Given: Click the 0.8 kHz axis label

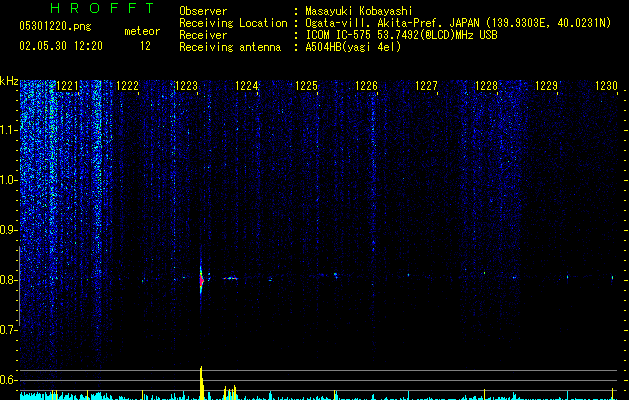Looking at the screenshot, I should coord(8,280).
